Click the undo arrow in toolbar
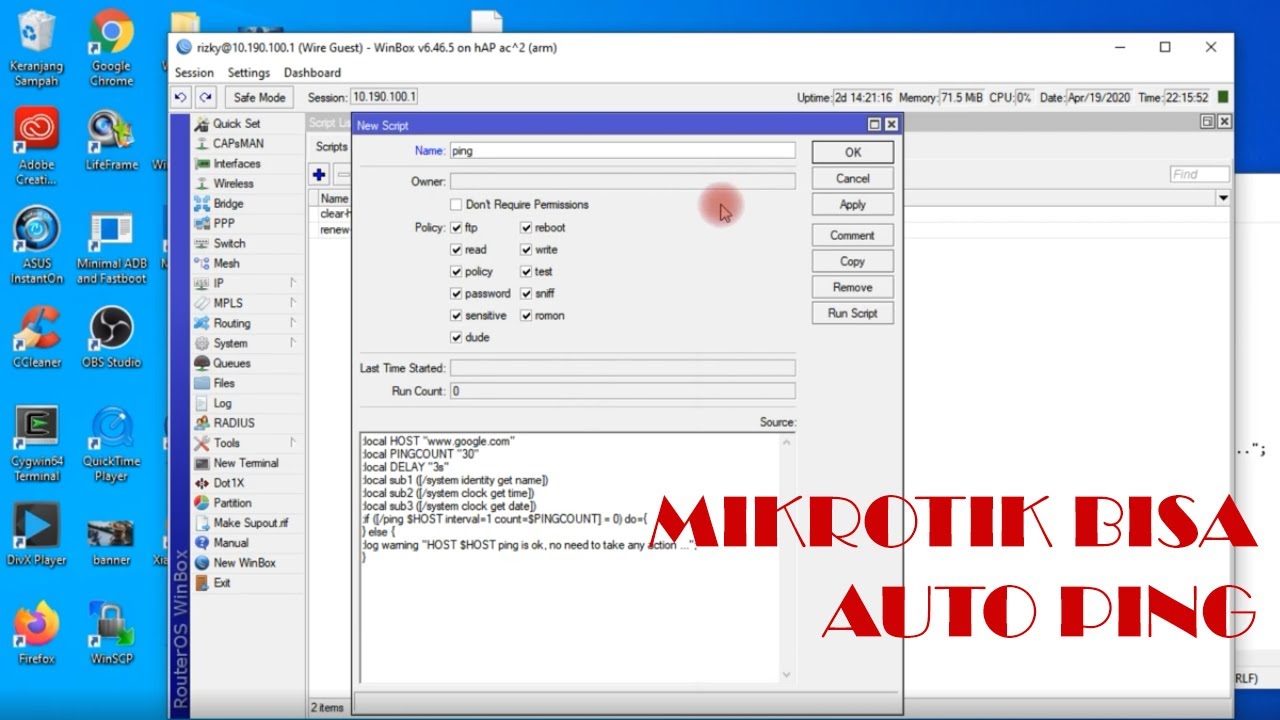This screenshot has height=720, width=1280. click(181, 97)
